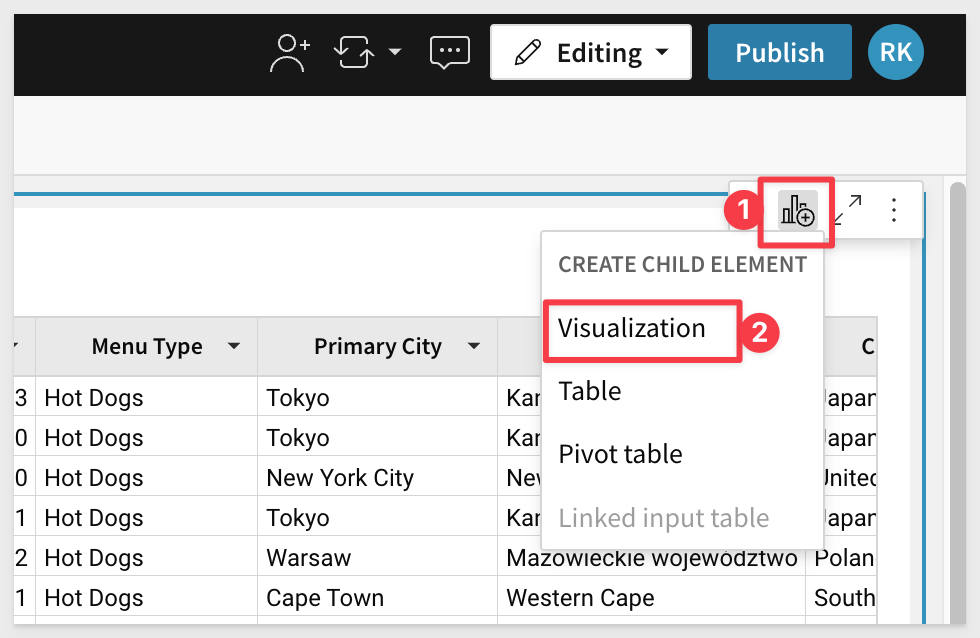Click the Publish button
The height and width of the screenshot is (638, 980).
tap(779, 52)
